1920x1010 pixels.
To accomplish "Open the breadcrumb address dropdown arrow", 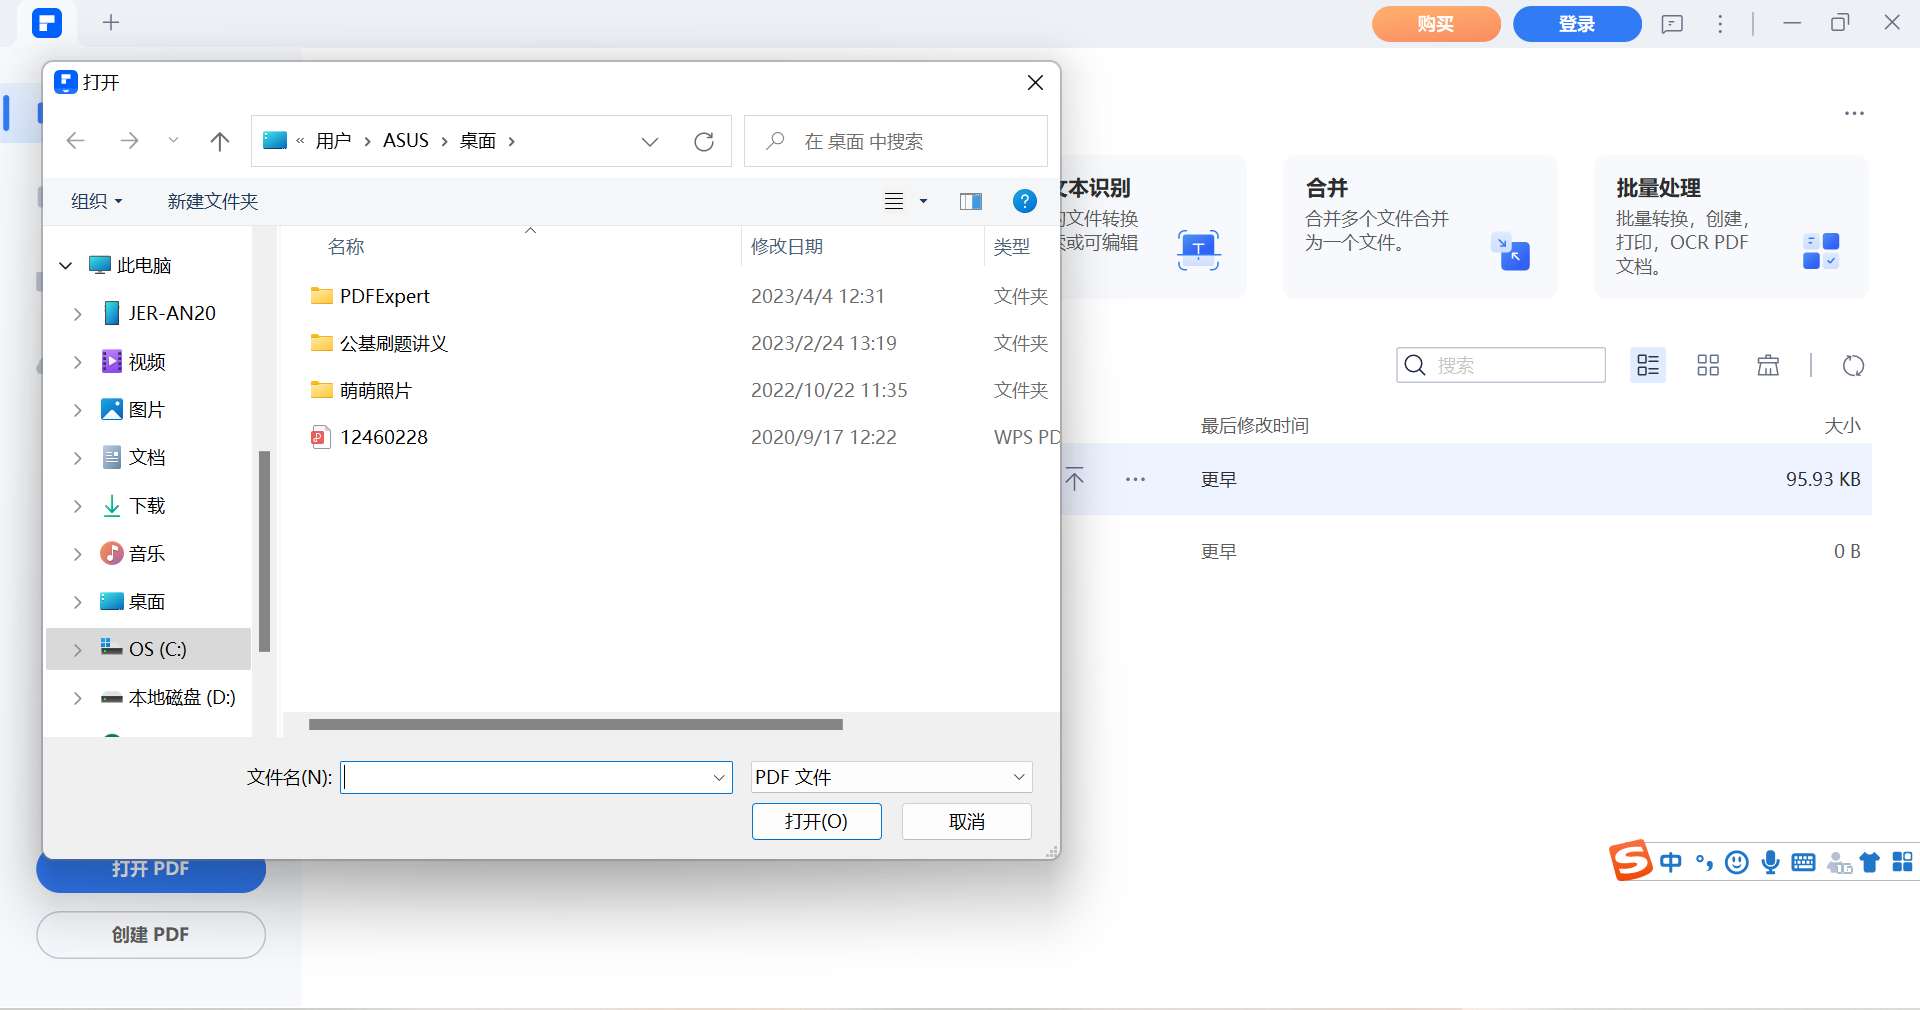I will (650, 141).
